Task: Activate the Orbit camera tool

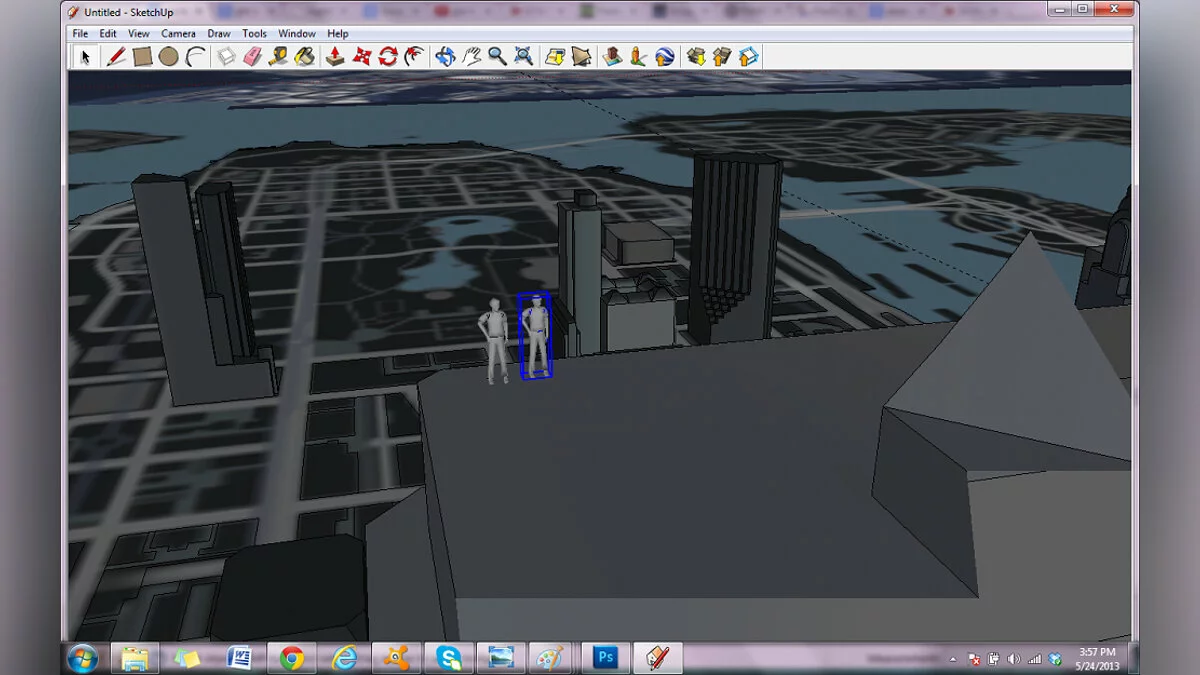Action: coord(445,57)
